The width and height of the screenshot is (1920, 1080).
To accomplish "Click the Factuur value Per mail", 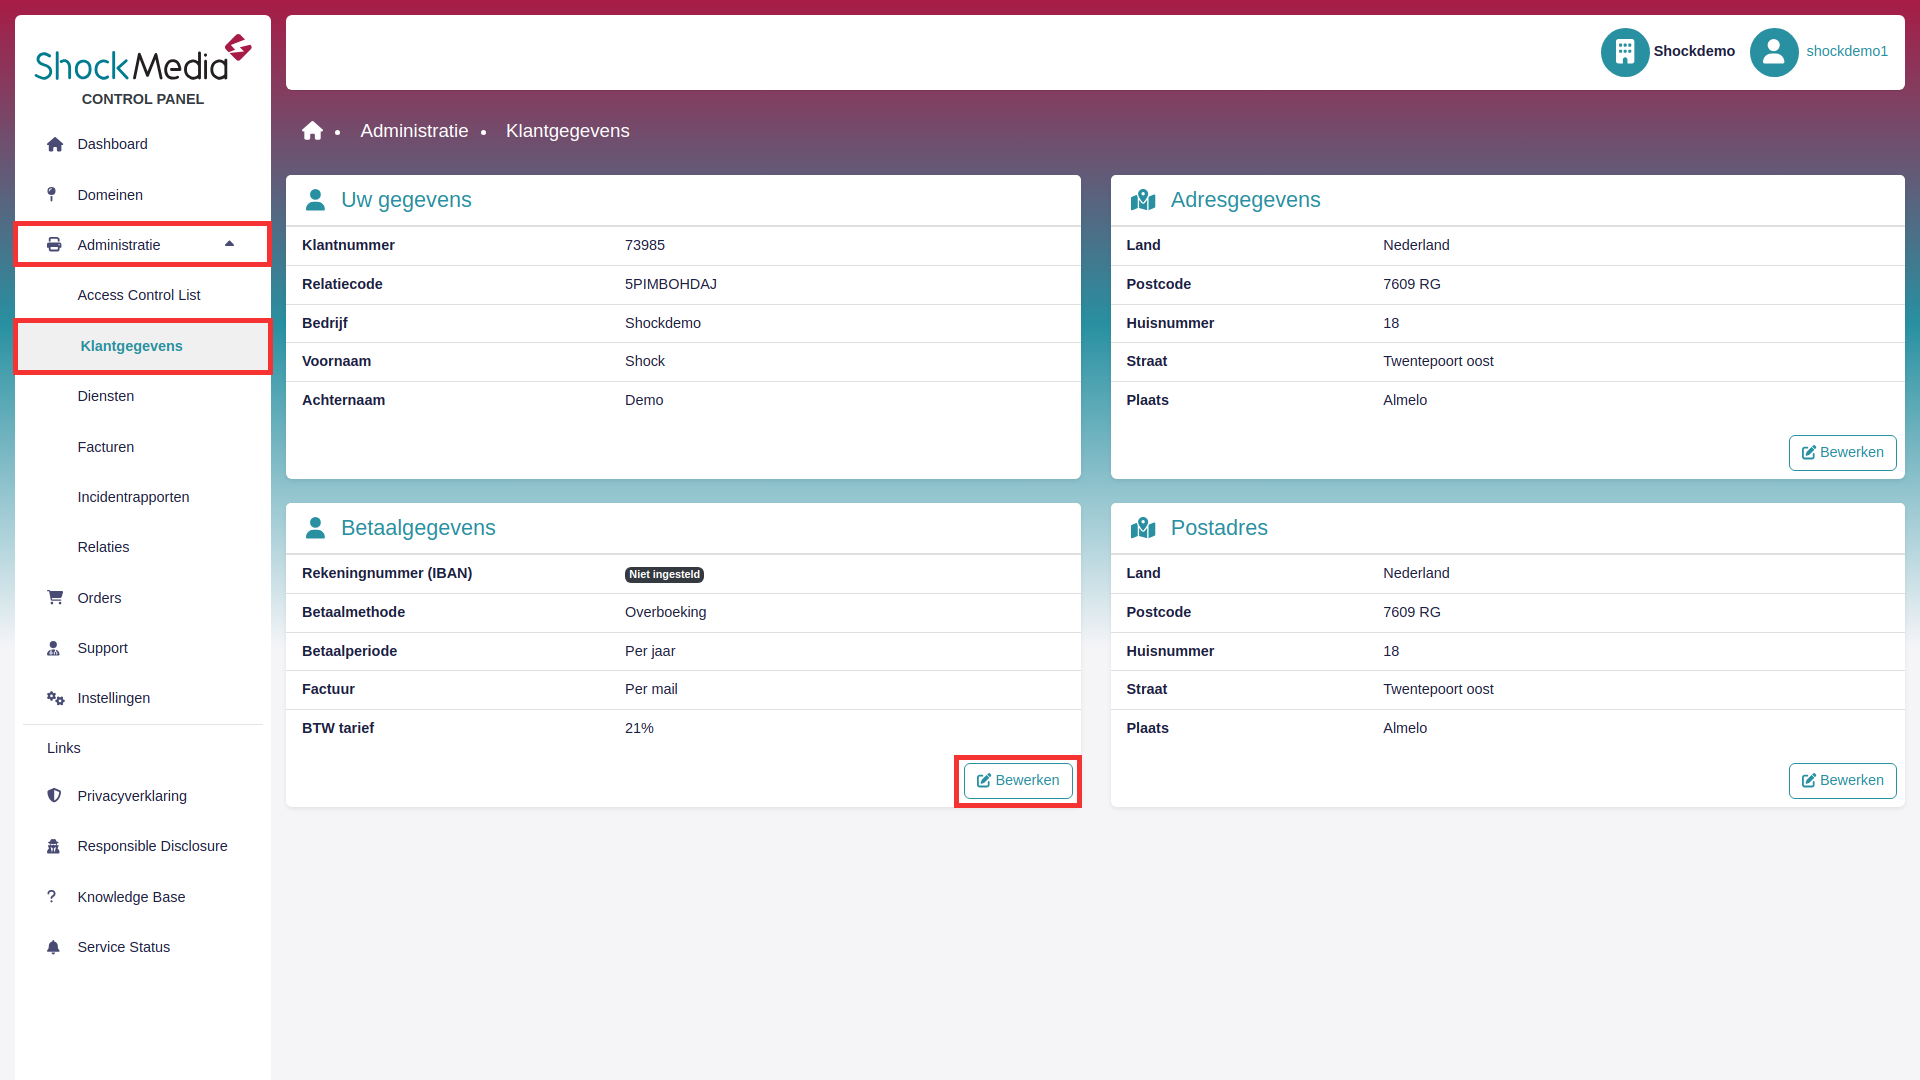I will pos(651,689).
